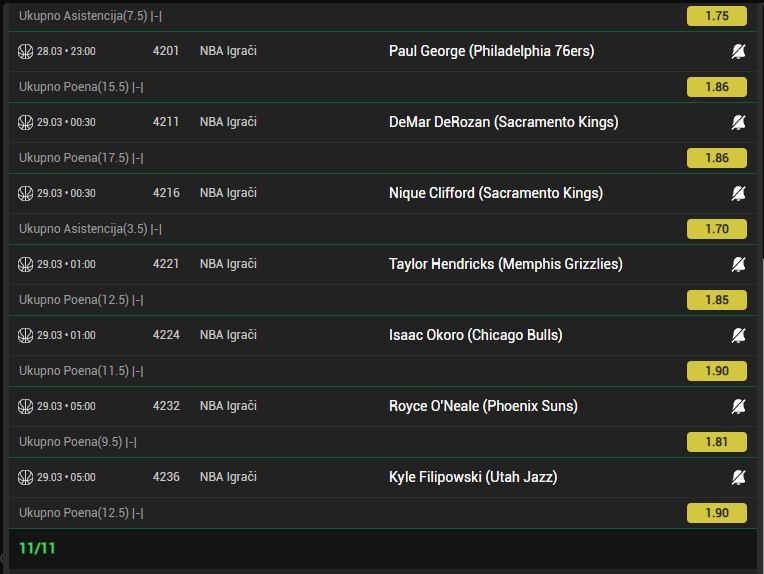Click the basketball icon next to Nique Clifford's event
This screenshot has height=574, width=764.
coord(26,193)
